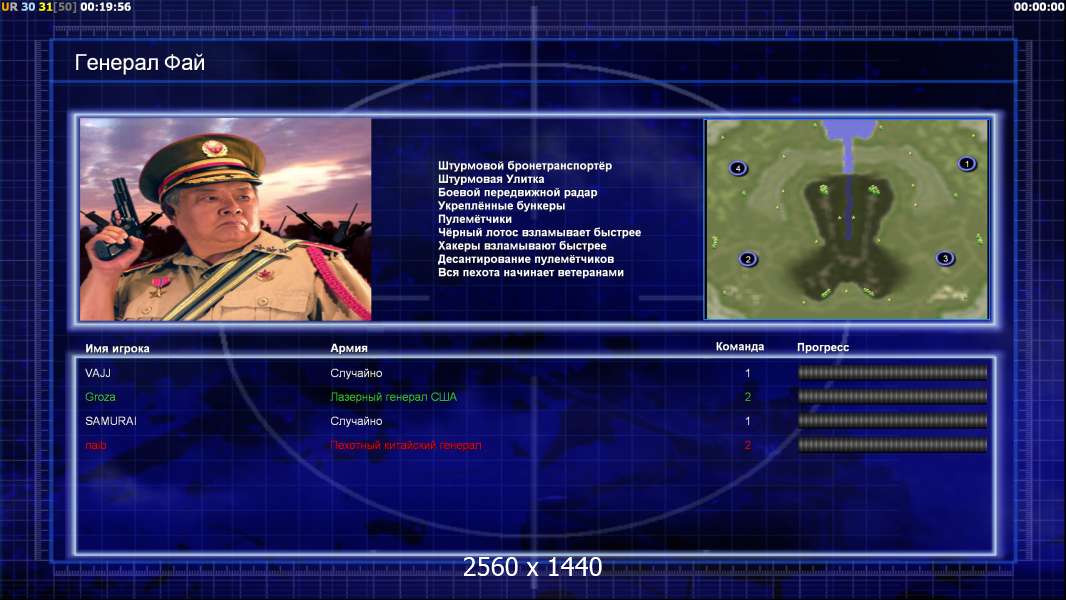Click 'Десантирование пулемётчиков' line
The image size is (1066, 600).
[526, 259]
